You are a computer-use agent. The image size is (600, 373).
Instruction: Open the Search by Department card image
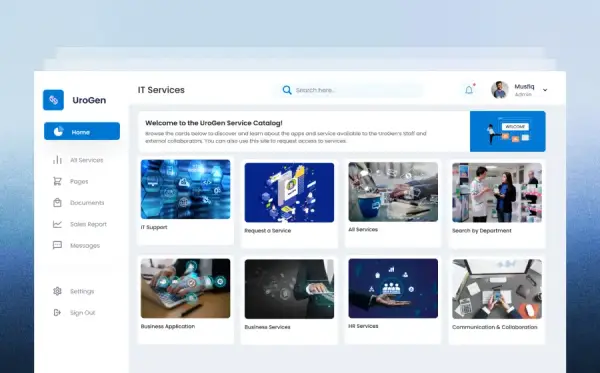[497, 192]
